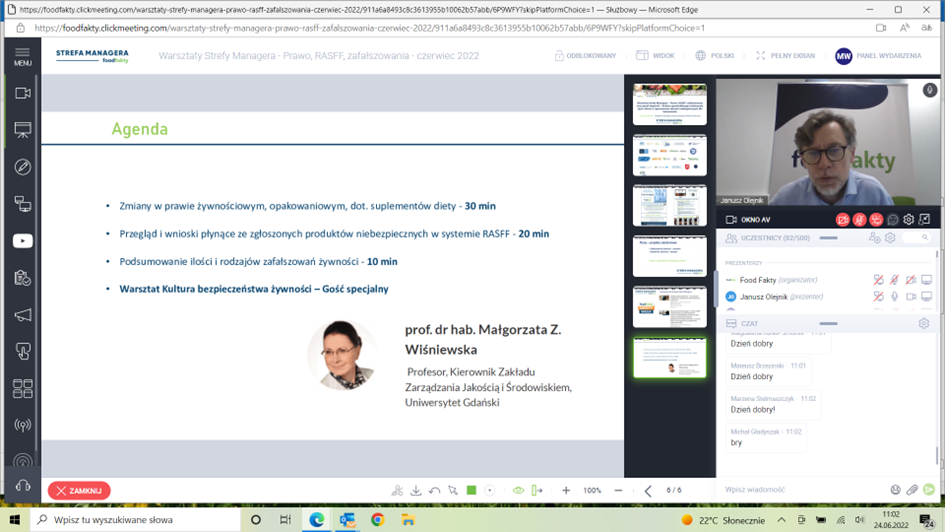This screenshot has width=945, height=532.
Task: Collapse the UCZESTNICY participants panel
Action: [828, 238]
